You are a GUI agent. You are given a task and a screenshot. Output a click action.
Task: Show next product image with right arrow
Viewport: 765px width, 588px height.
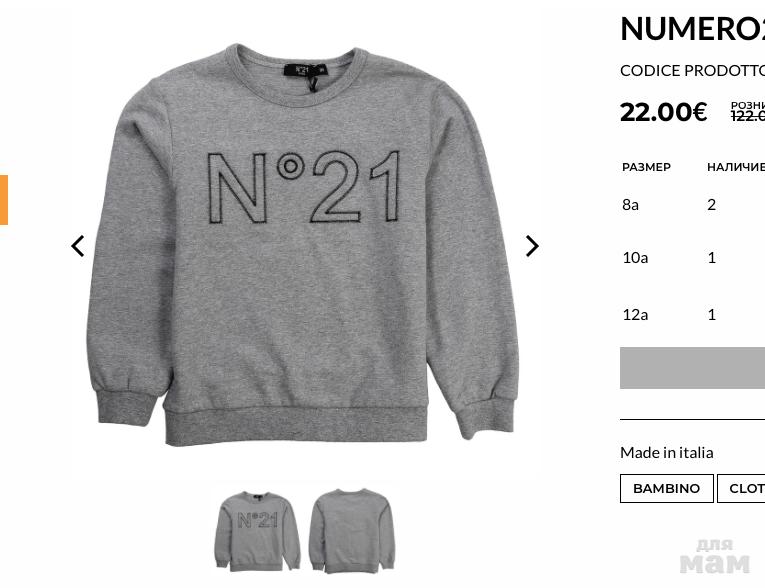(532, 246)
